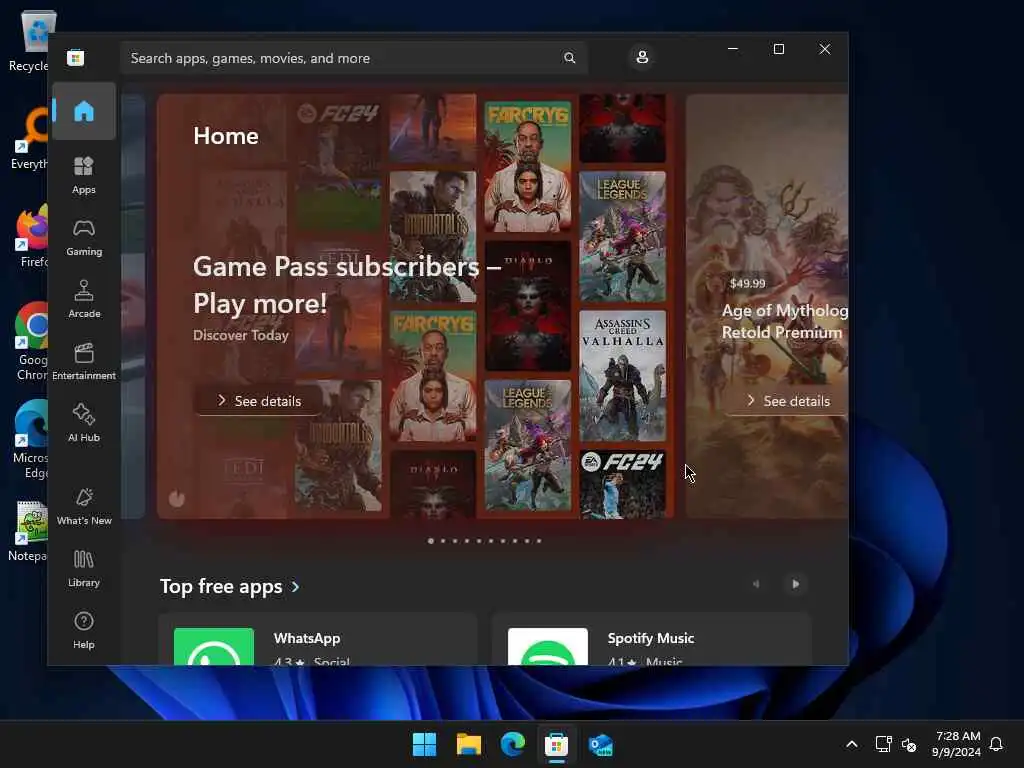Open the Spotify Music app card
This screenshot has height=768, width=1024.
pos(651,639)
